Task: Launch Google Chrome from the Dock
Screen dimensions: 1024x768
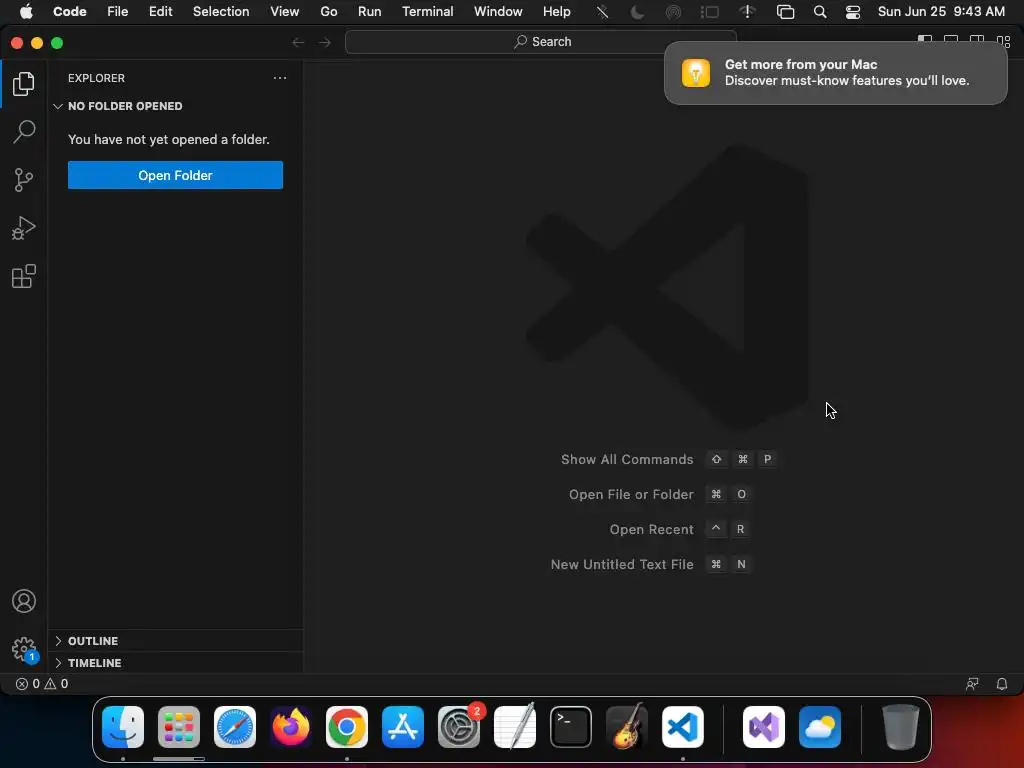Action: click(347, 727)
